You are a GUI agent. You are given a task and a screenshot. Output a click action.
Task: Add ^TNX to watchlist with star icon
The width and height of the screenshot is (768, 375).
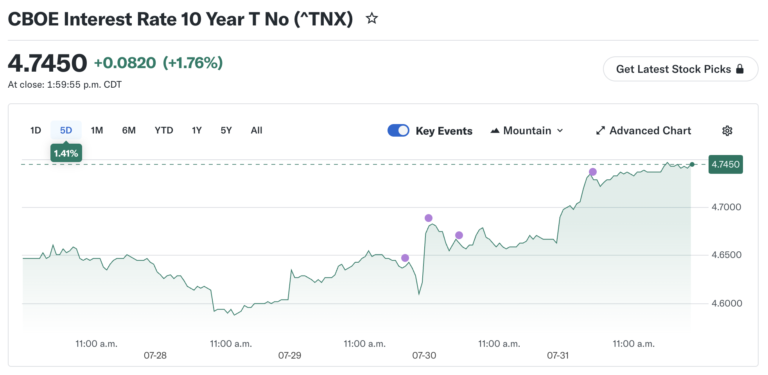click(x=372, y=19)
